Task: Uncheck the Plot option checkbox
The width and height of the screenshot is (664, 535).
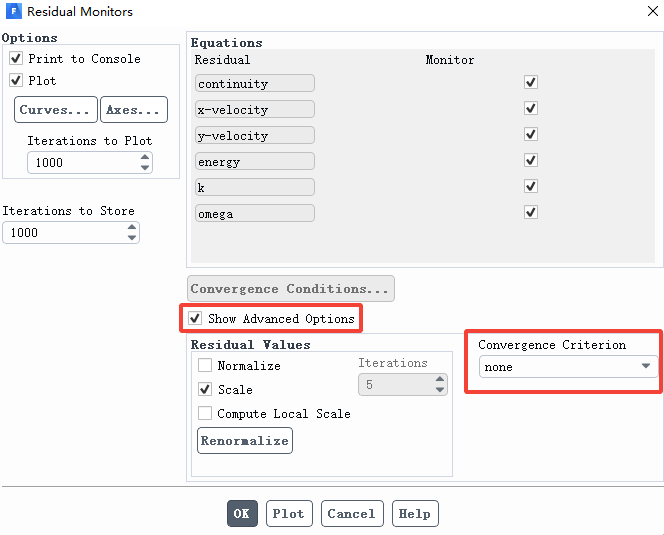Action: point(16,80)
